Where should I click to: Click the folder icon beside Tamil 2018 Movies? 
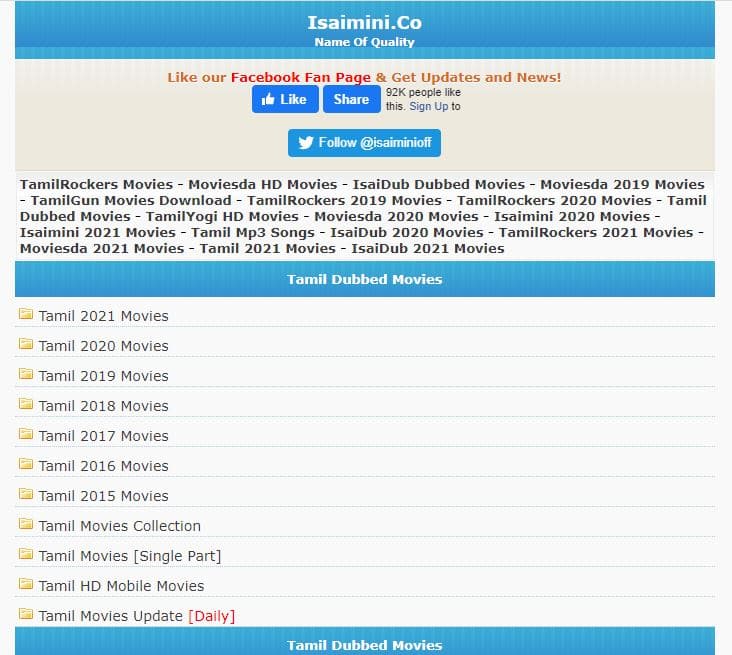point(26,403)
